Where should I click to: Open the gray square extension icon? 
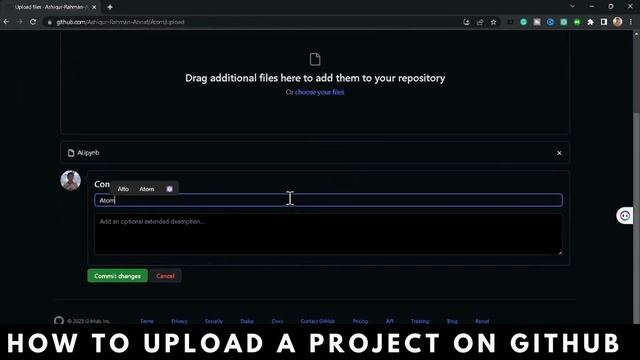coord(537,22)
